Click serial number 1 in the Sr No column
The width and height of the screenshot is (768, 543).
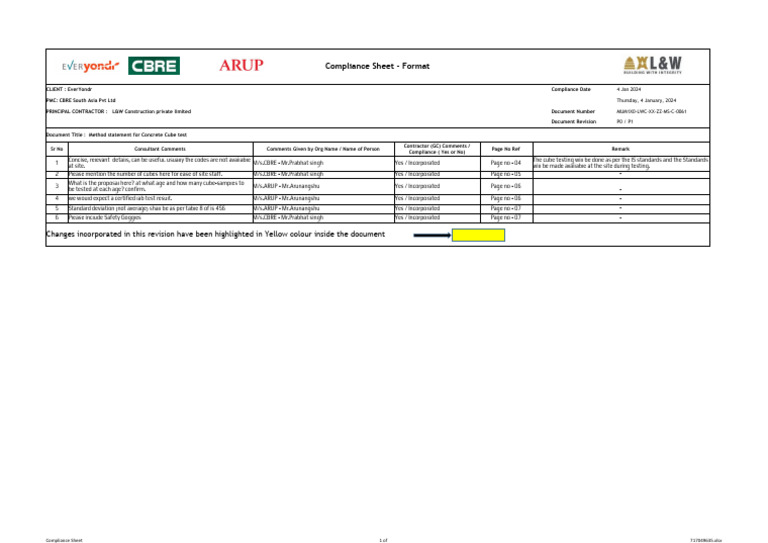point(57,163)
